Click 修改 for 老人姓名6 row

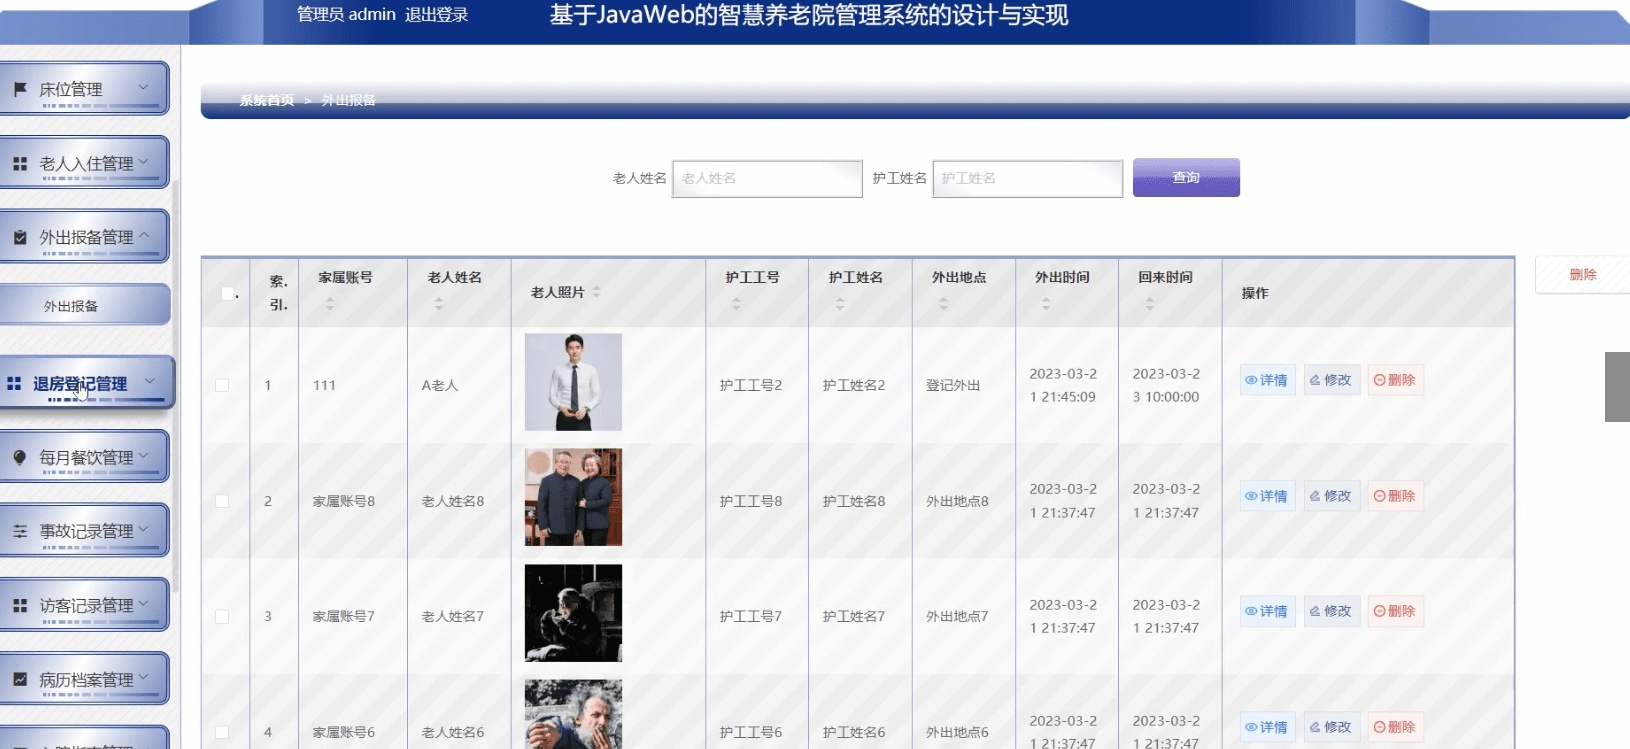pyautogui.click(x=1331, y=727)
